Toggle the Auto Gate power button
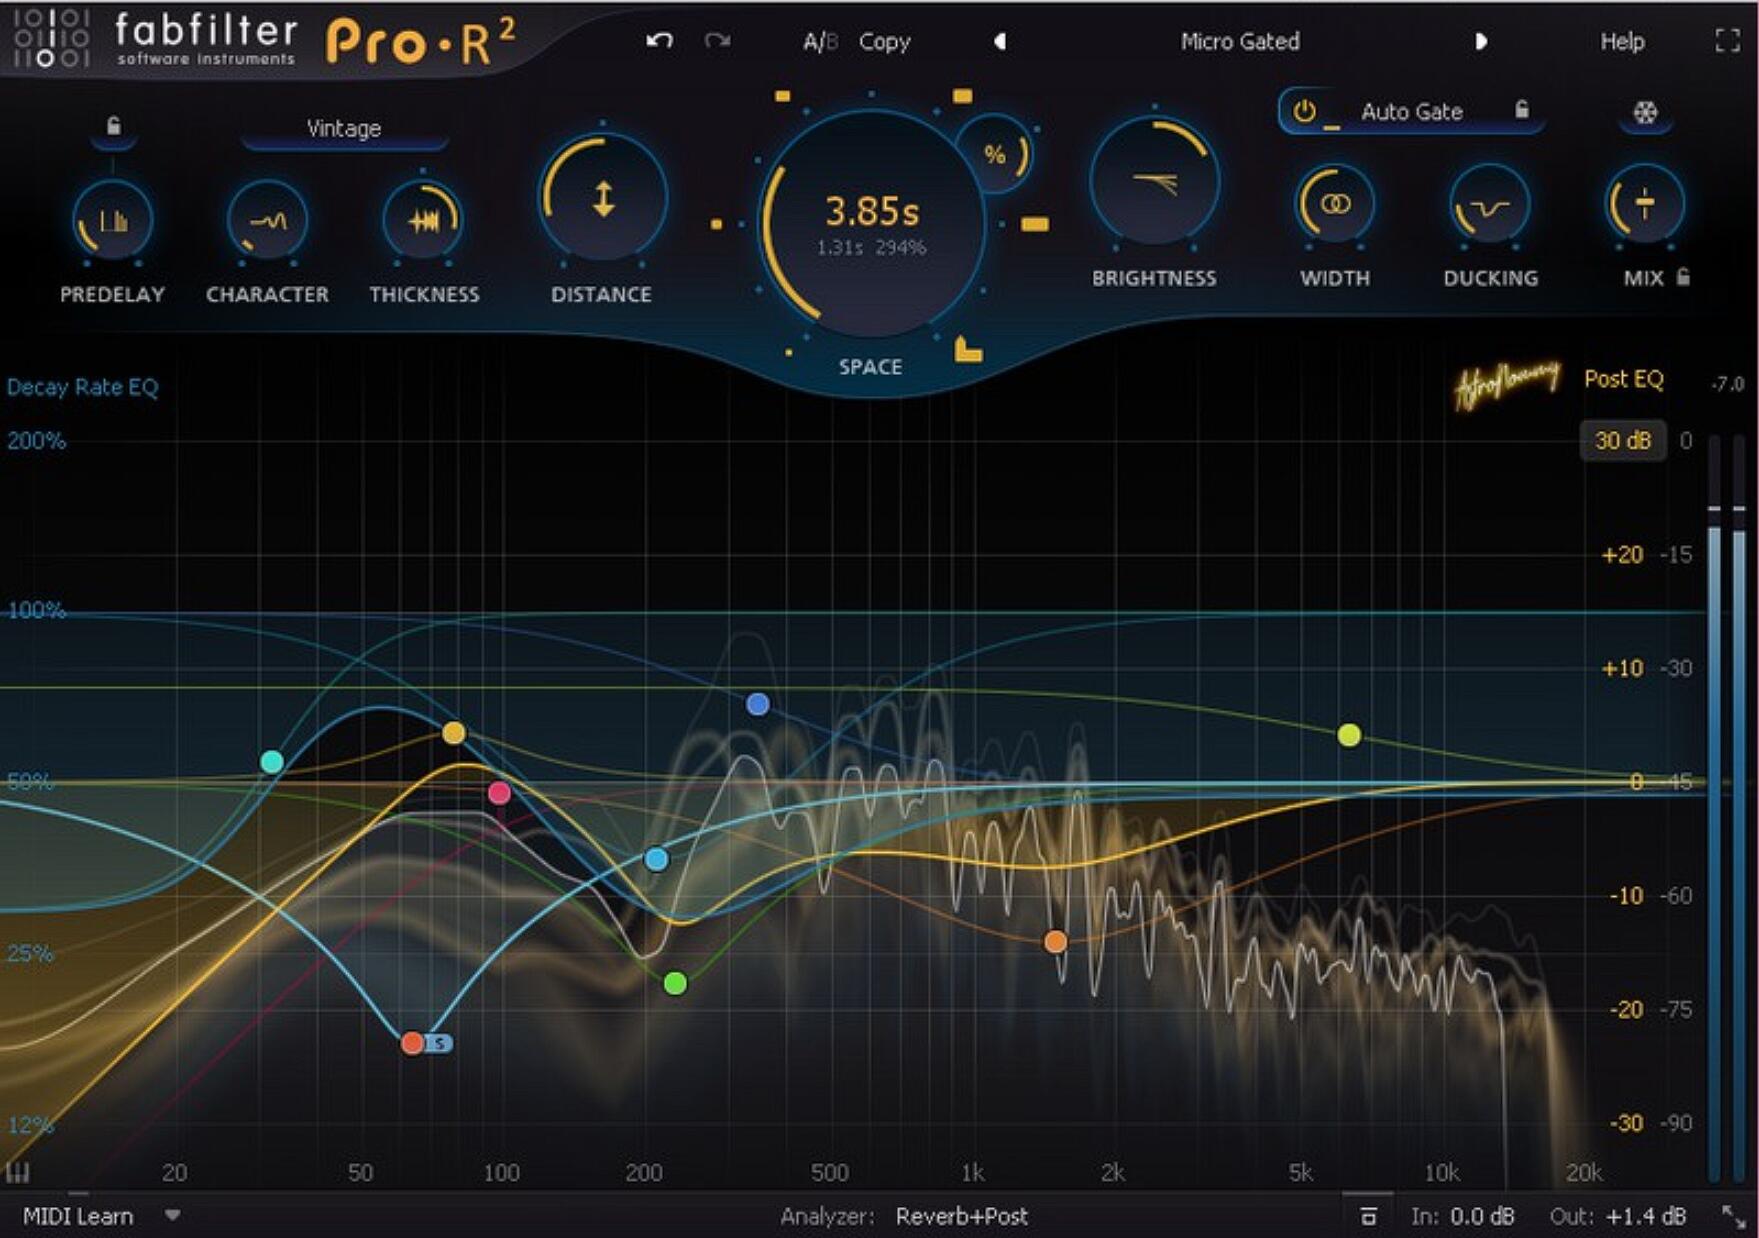Screen dimensions: 1759x1238 [x=1304, y=111]
